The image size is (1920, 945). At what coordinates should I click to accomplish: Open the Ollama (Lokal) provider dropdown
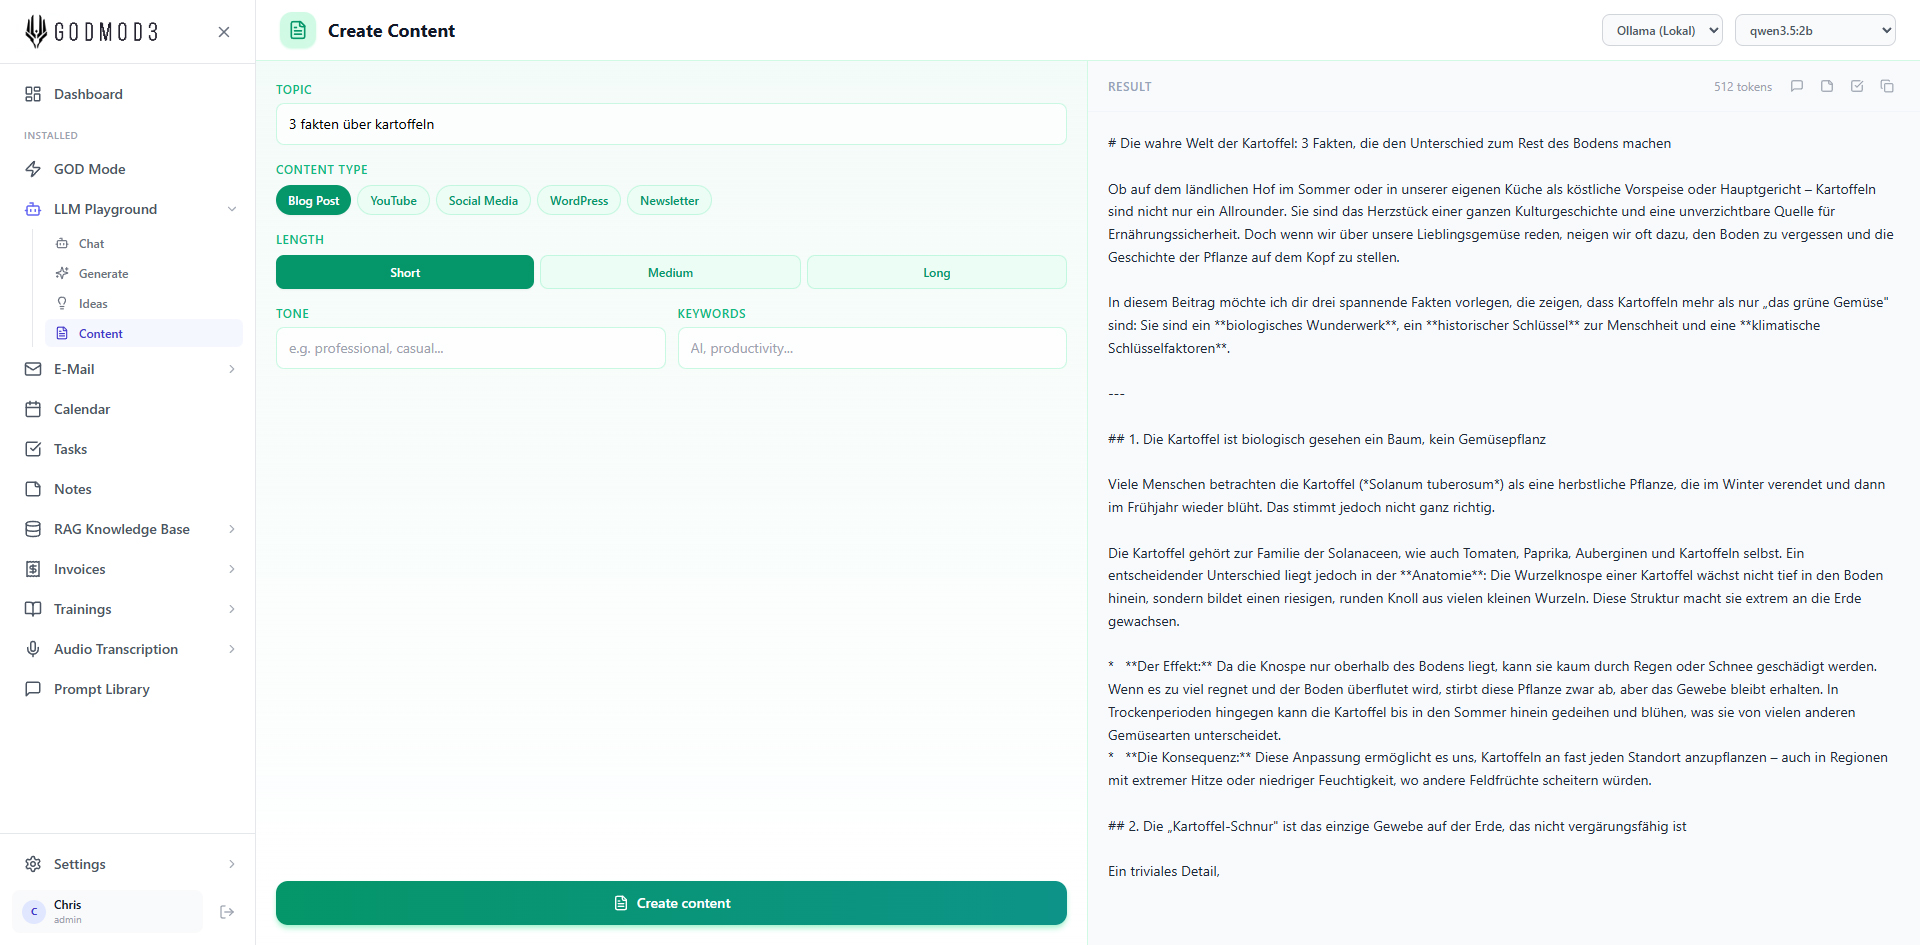pos(1661,31)
